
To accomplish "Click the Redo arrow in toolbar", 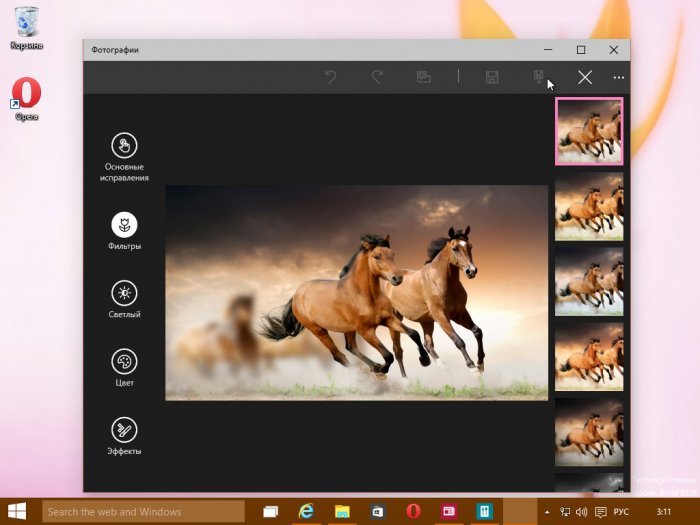I will point(377,77).
